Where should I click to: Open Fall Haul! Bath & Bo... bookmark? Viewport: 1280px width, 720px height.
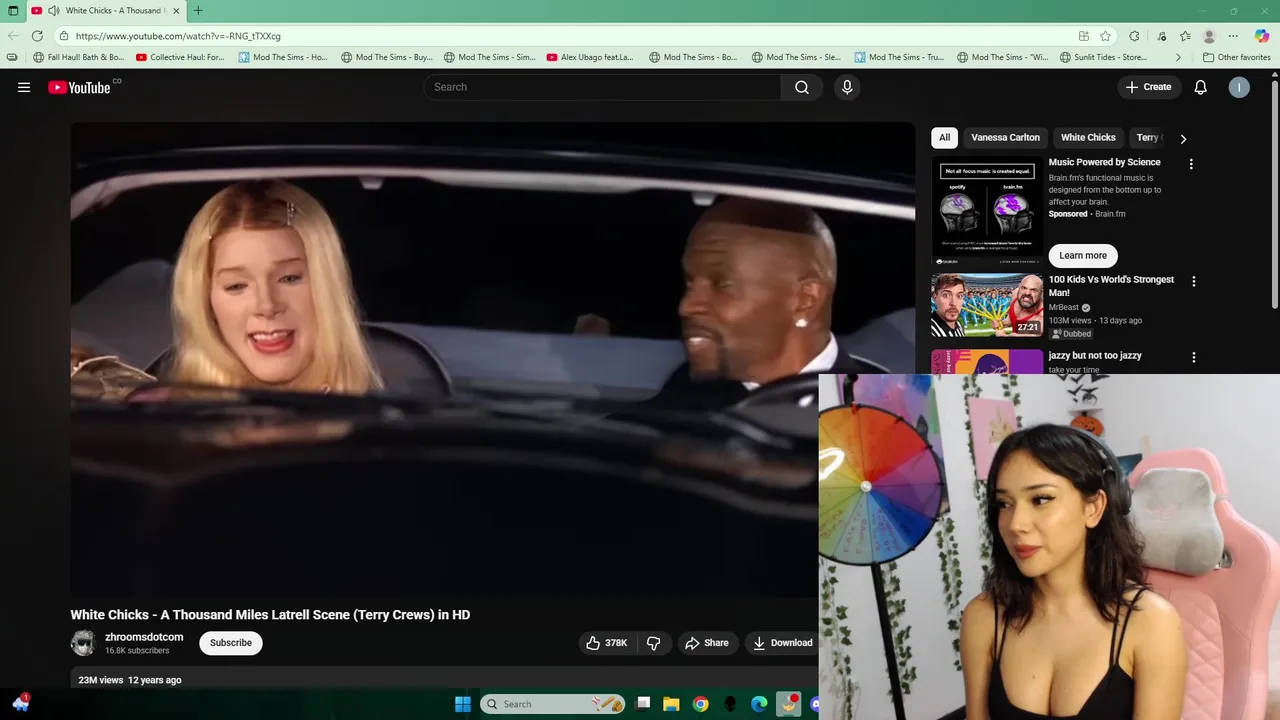pyautogui.click(x=78, y=58)
